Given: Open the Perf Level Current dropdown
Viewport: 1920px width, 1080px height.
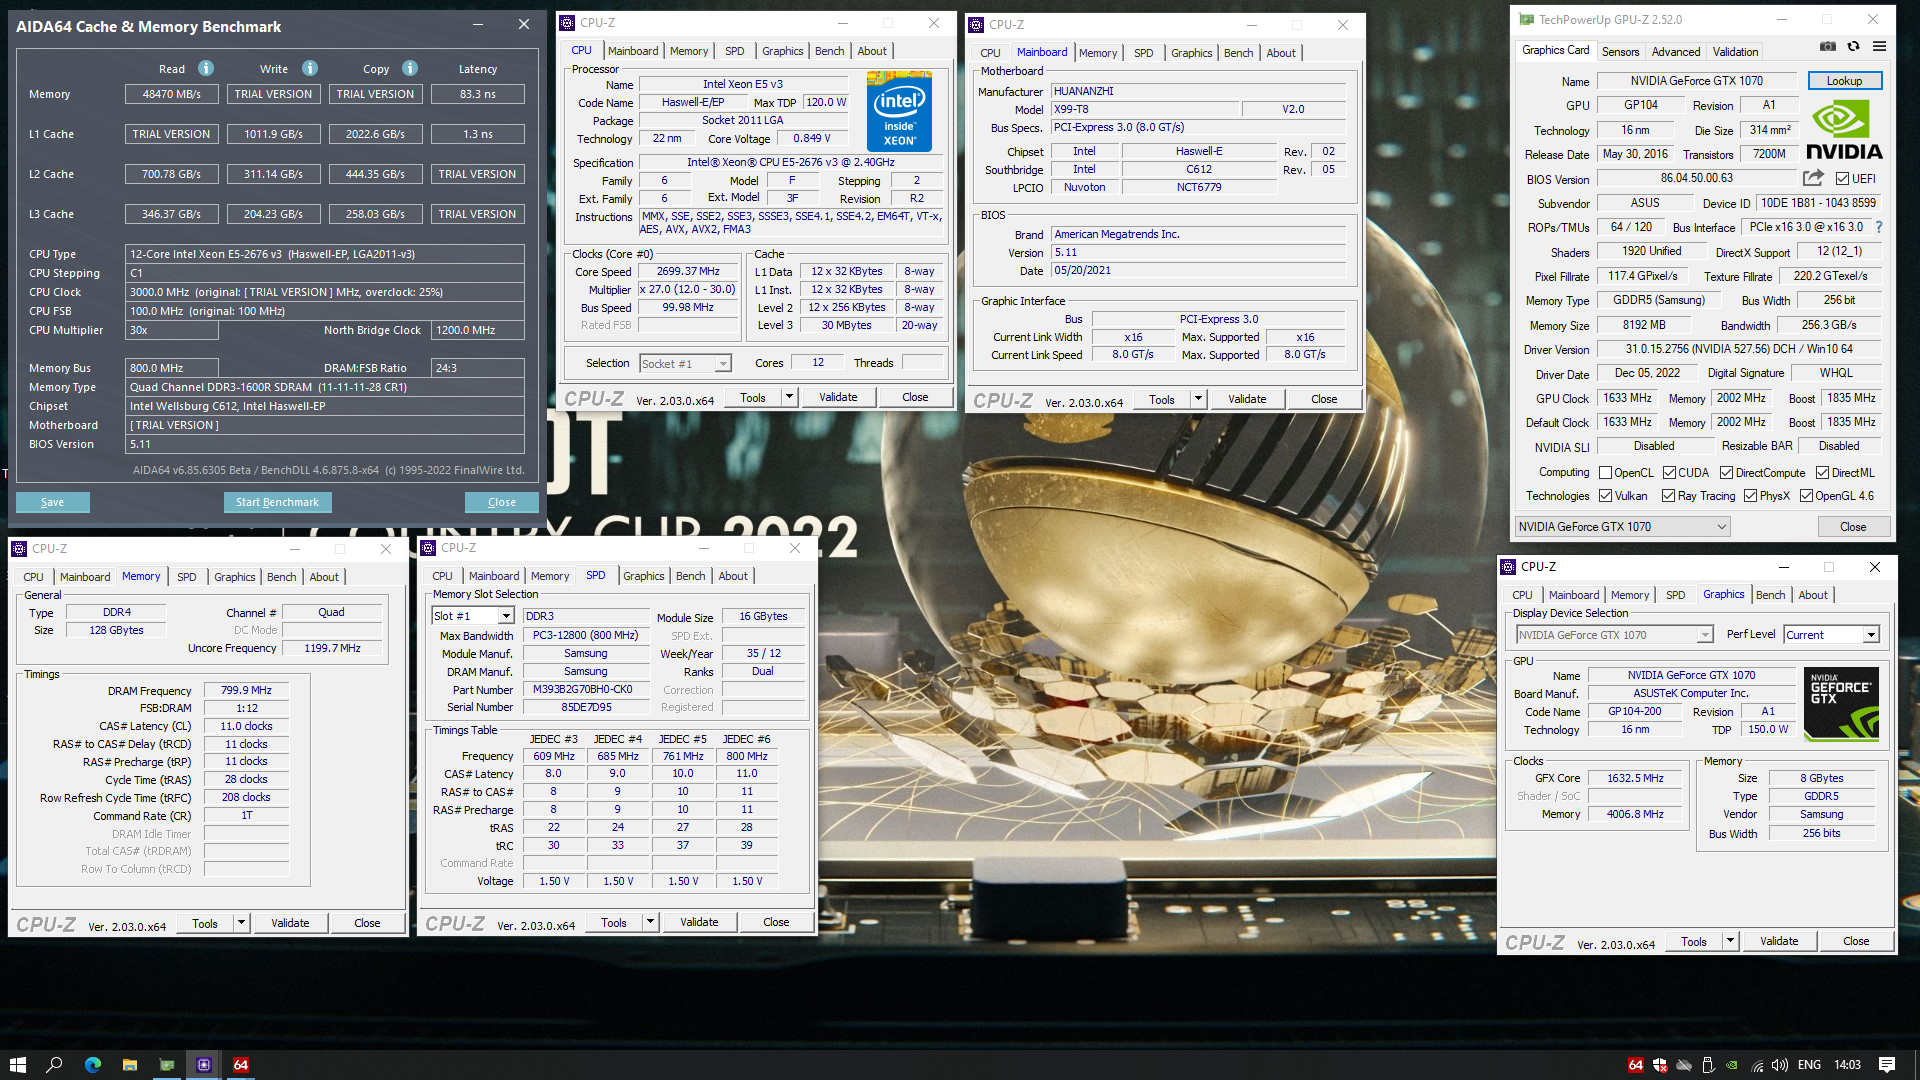Looking at the screenshot, I should pos(1831,635).
